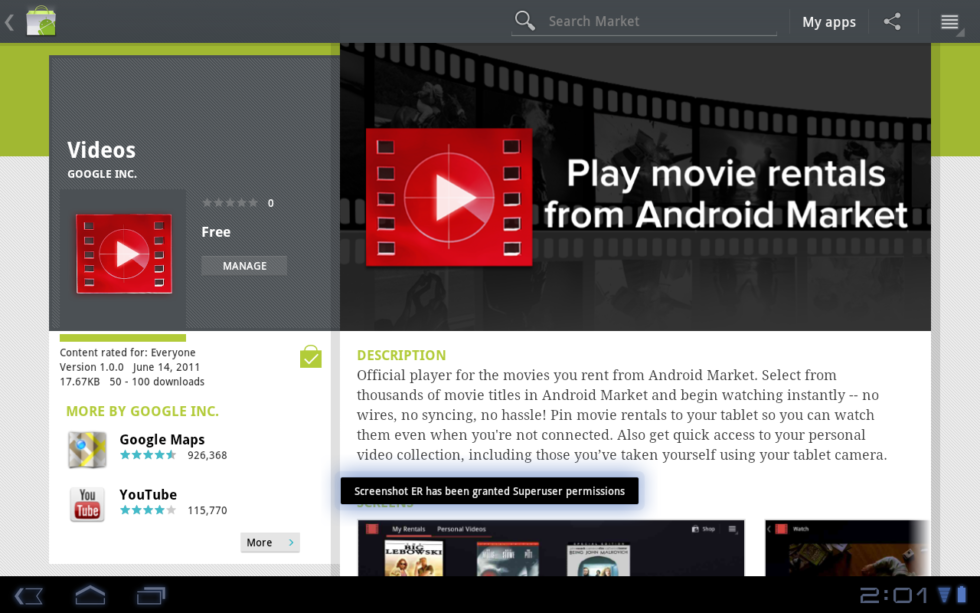Tap the share icon in top bar
980x613 pixels.
tap(892, 21)
